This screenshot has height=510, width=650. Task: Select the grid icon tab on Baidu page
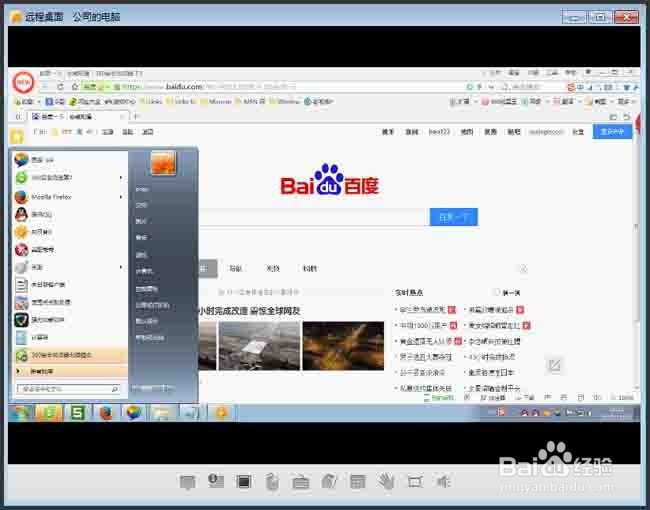click(208, 269)
